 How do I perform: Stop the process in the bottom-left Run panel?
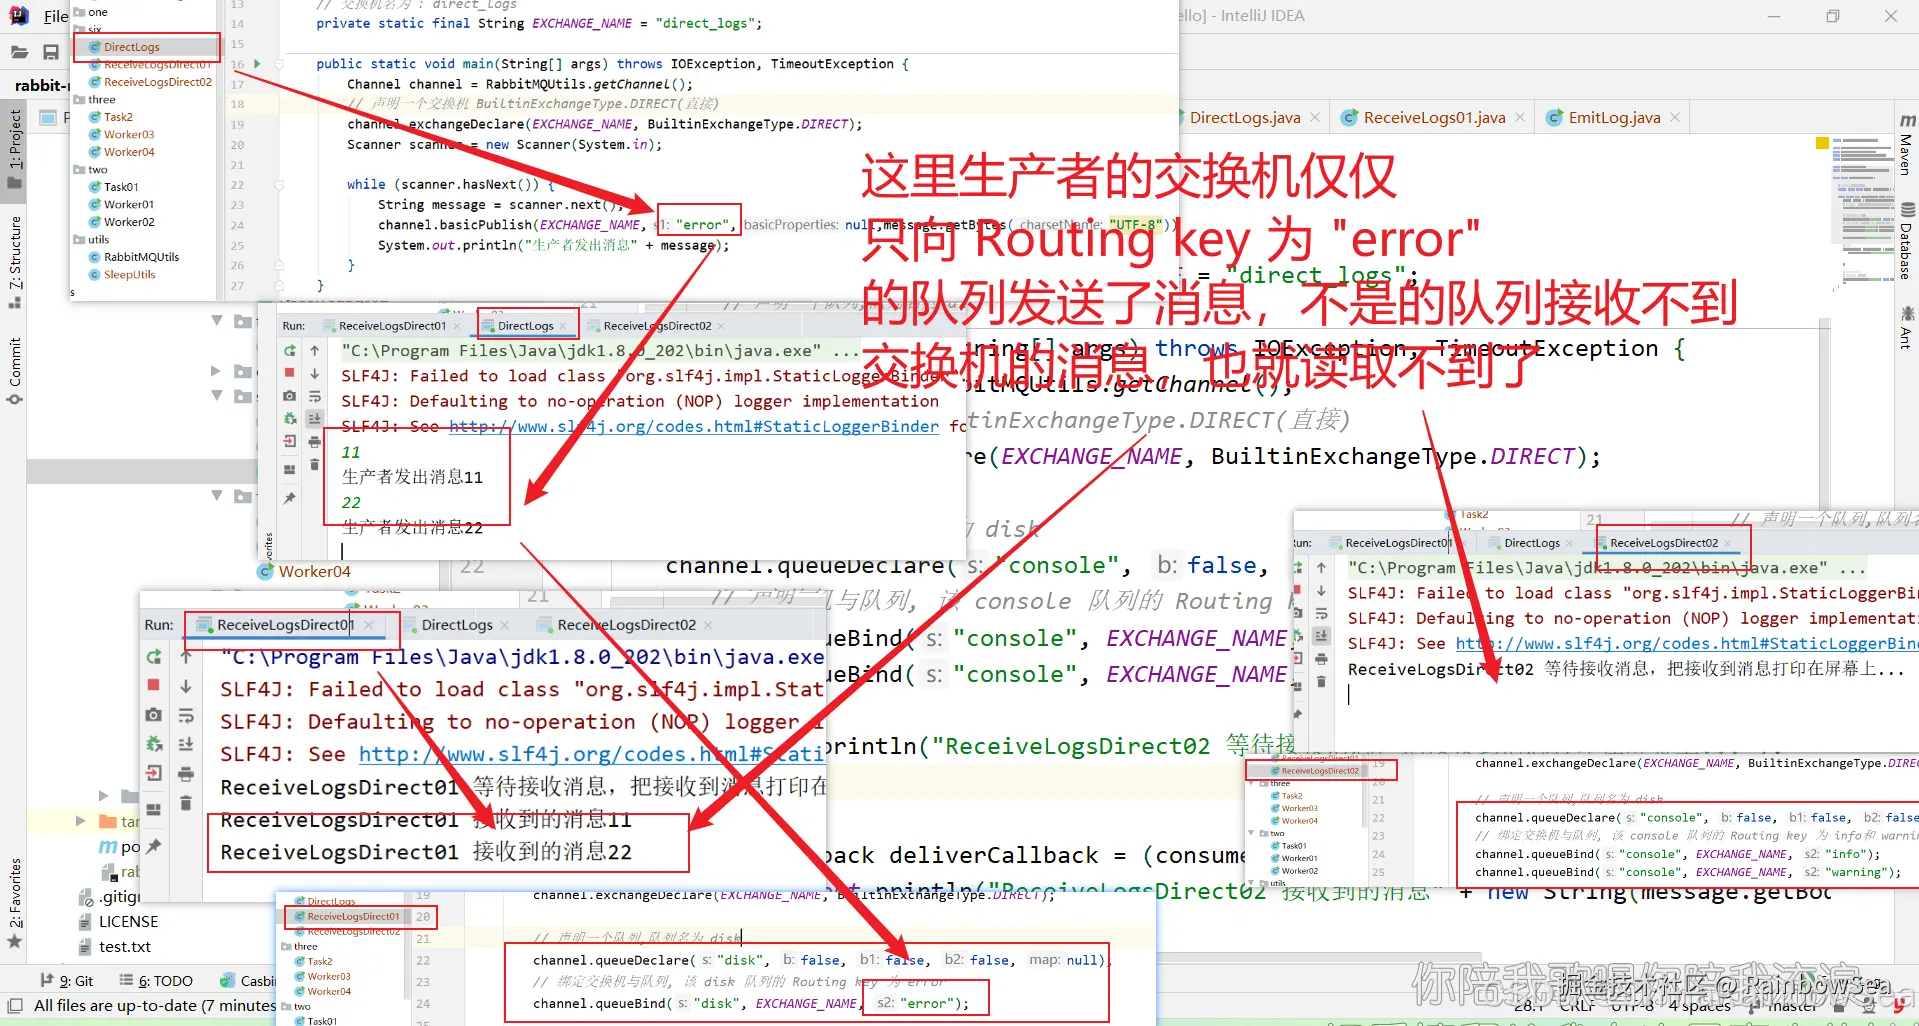coord(154,685)
